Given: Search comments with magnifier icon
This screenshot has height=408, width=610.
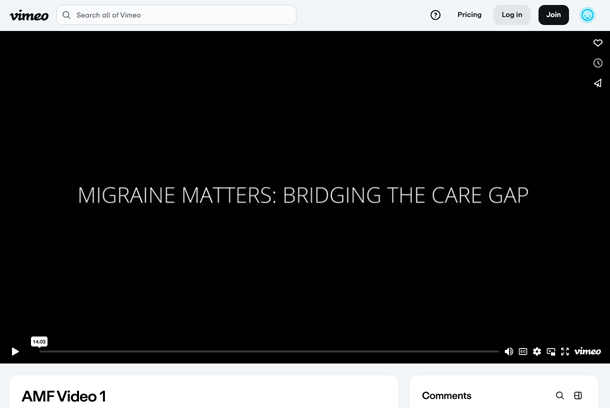Looking at the screenshot, I should [559, 396].
